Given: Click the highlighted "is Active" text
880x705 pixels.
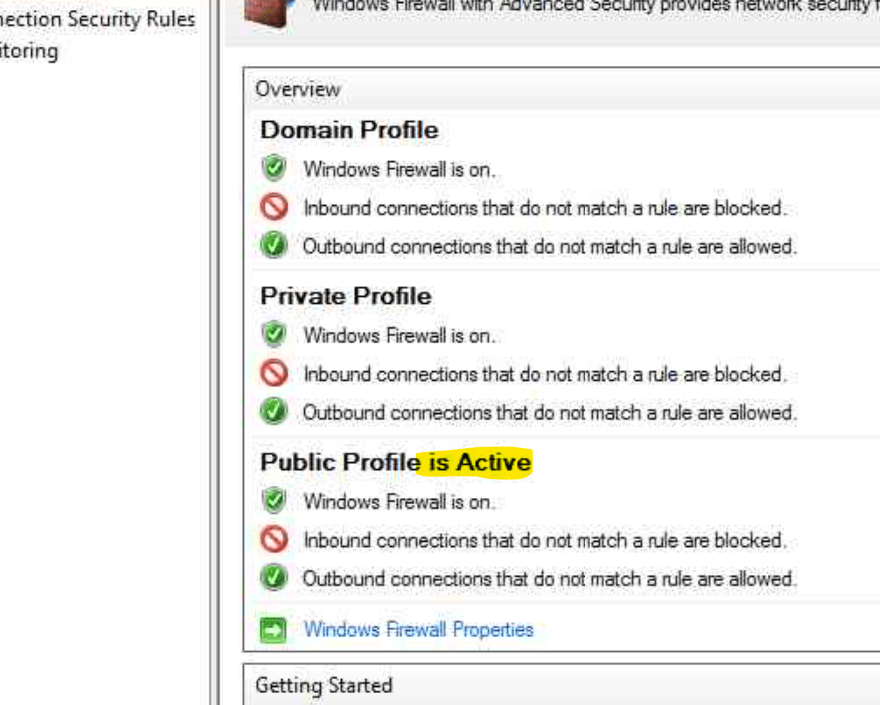Looking at the screenshot, I should tap(478, 463).
